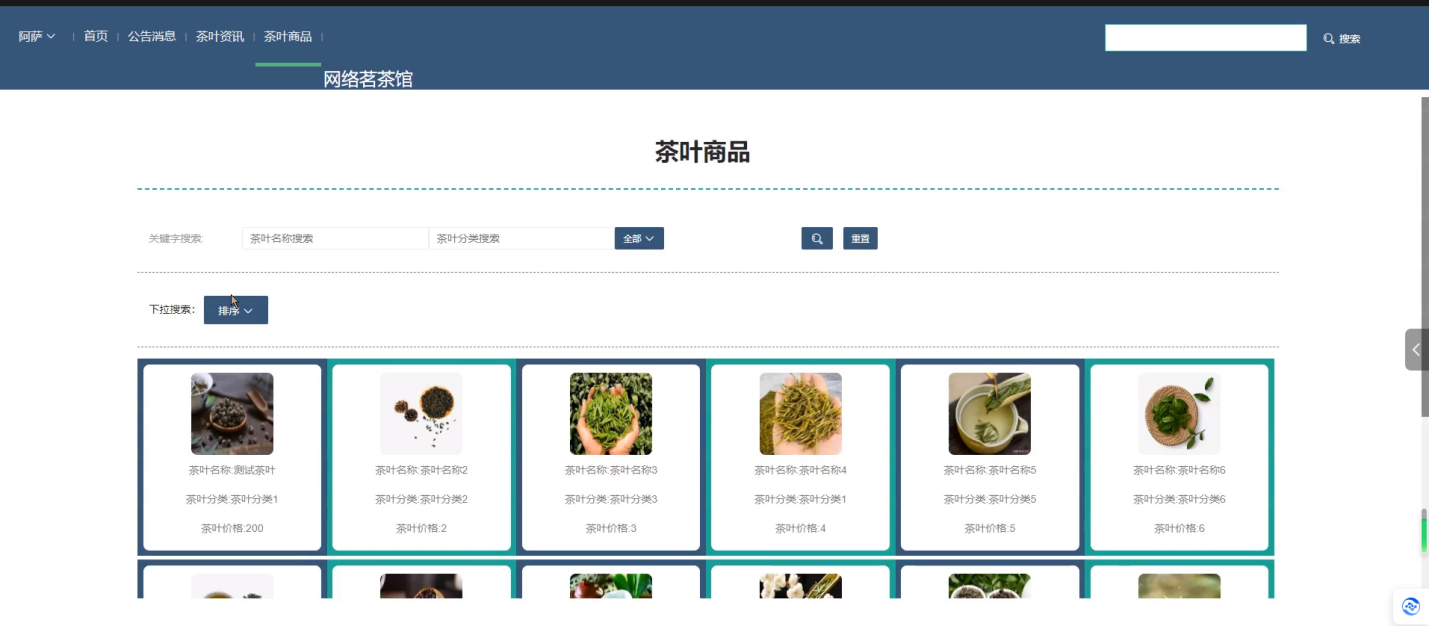The height and width of the screenshot is (626, 1429).
Task: Click the text 茶叶分类:茶叶分类2
Action: point(421,499)
